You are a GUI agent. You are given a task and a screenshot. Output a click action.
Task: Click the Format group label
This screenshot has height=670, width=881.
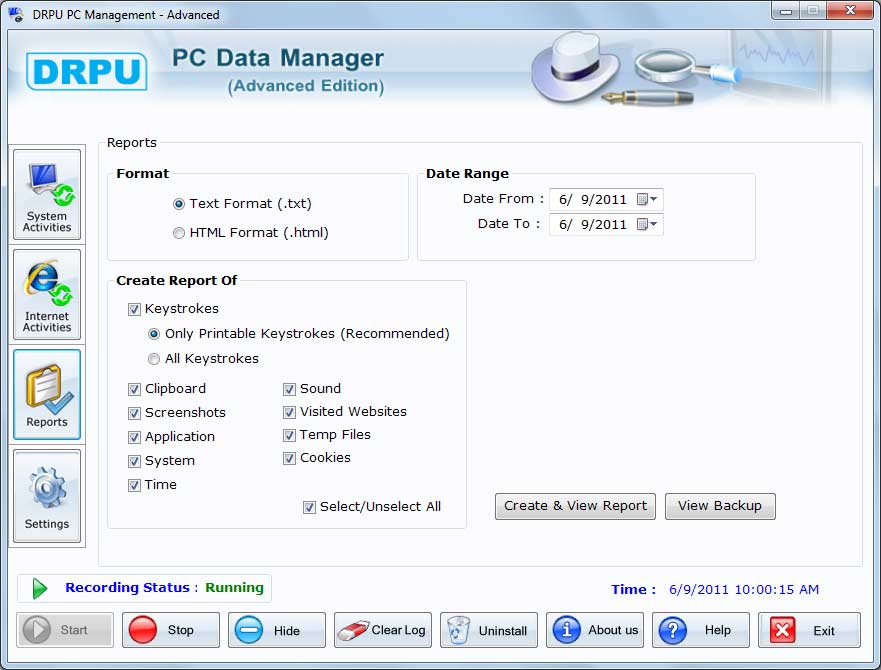click(142, 174)
